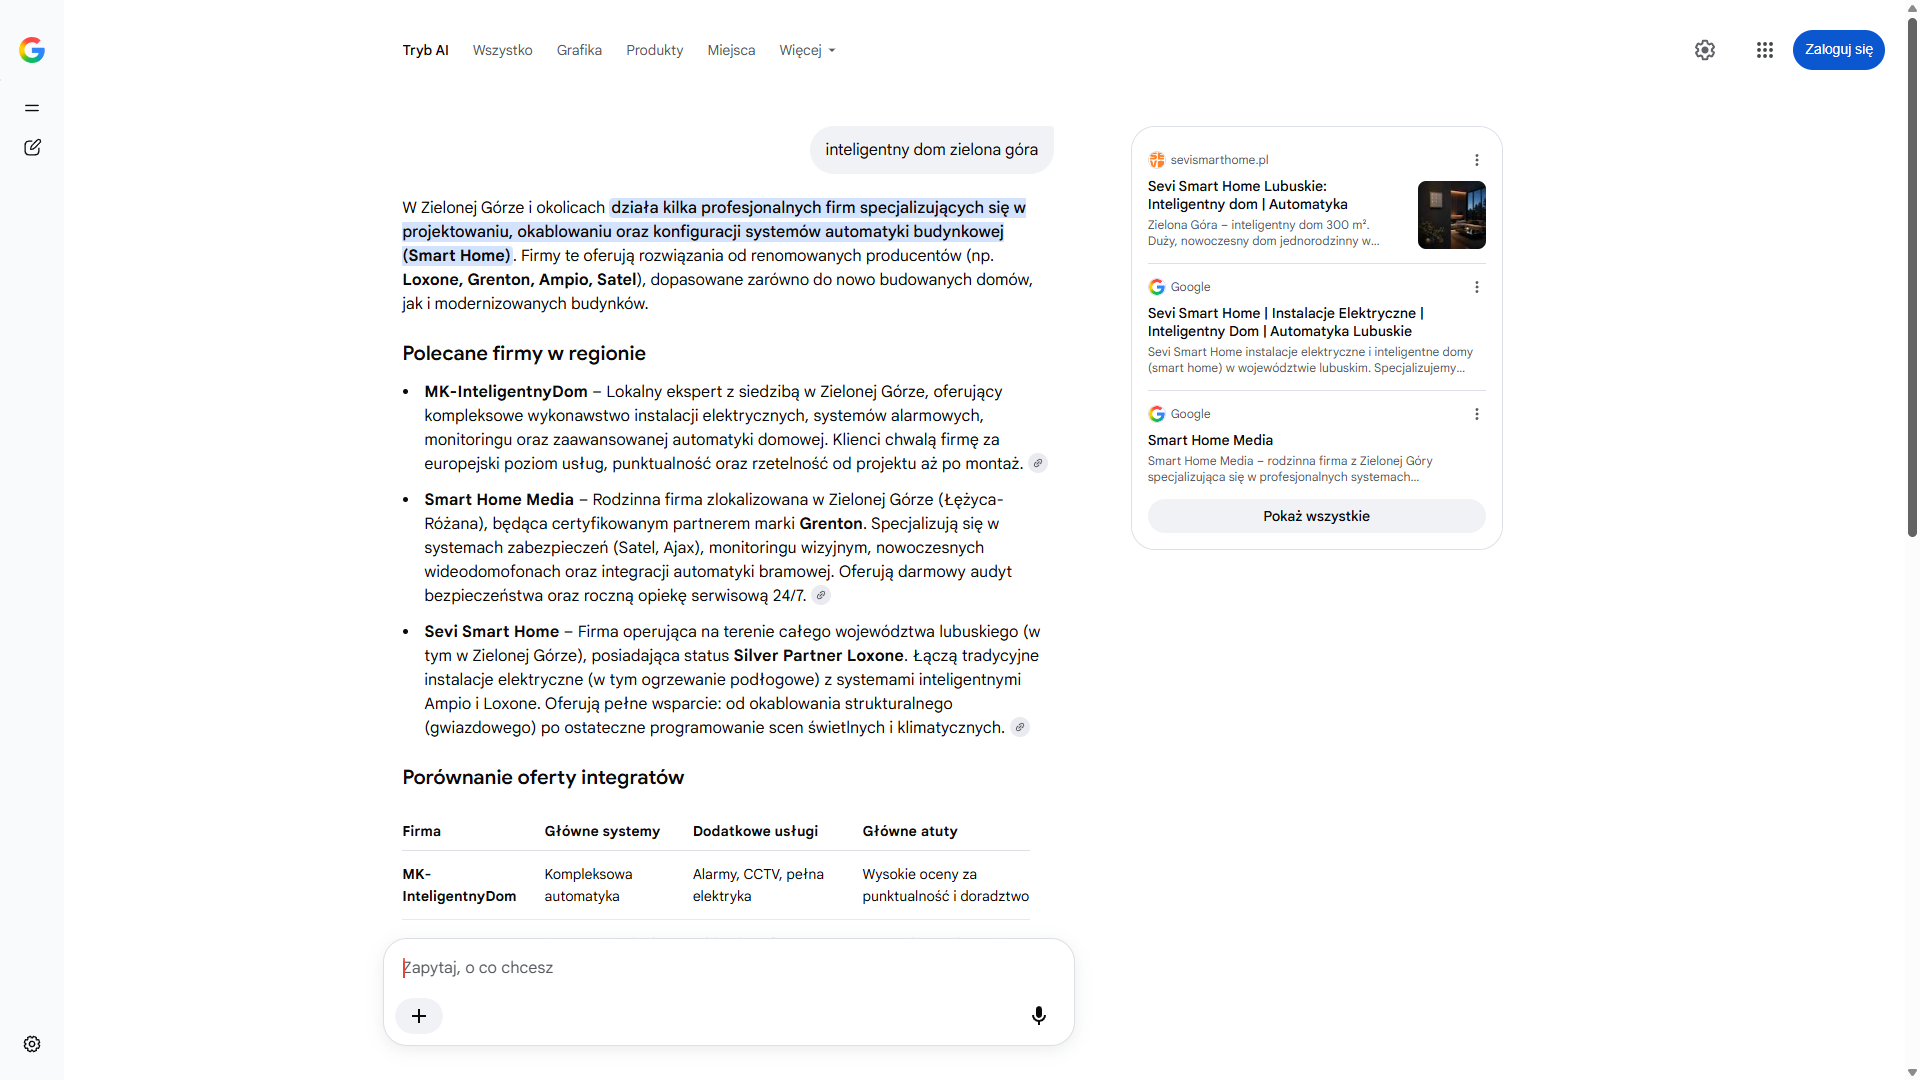The image size is (1920, 1080).
Task: Open quick settings gear in header
Action: tap(1705, 50)
